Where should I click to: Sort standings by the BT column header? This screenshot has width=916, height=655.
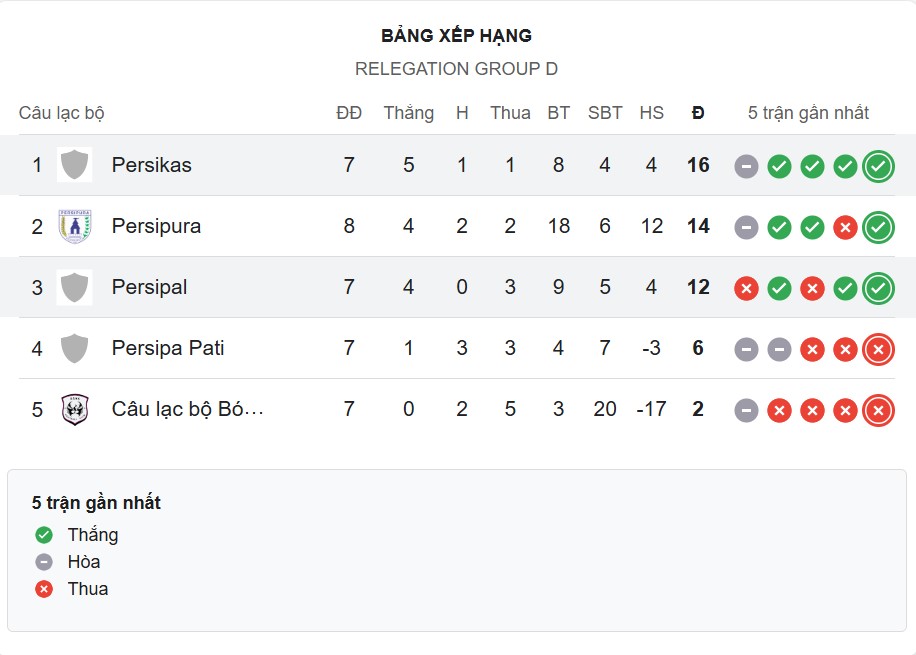pos(558,113)
